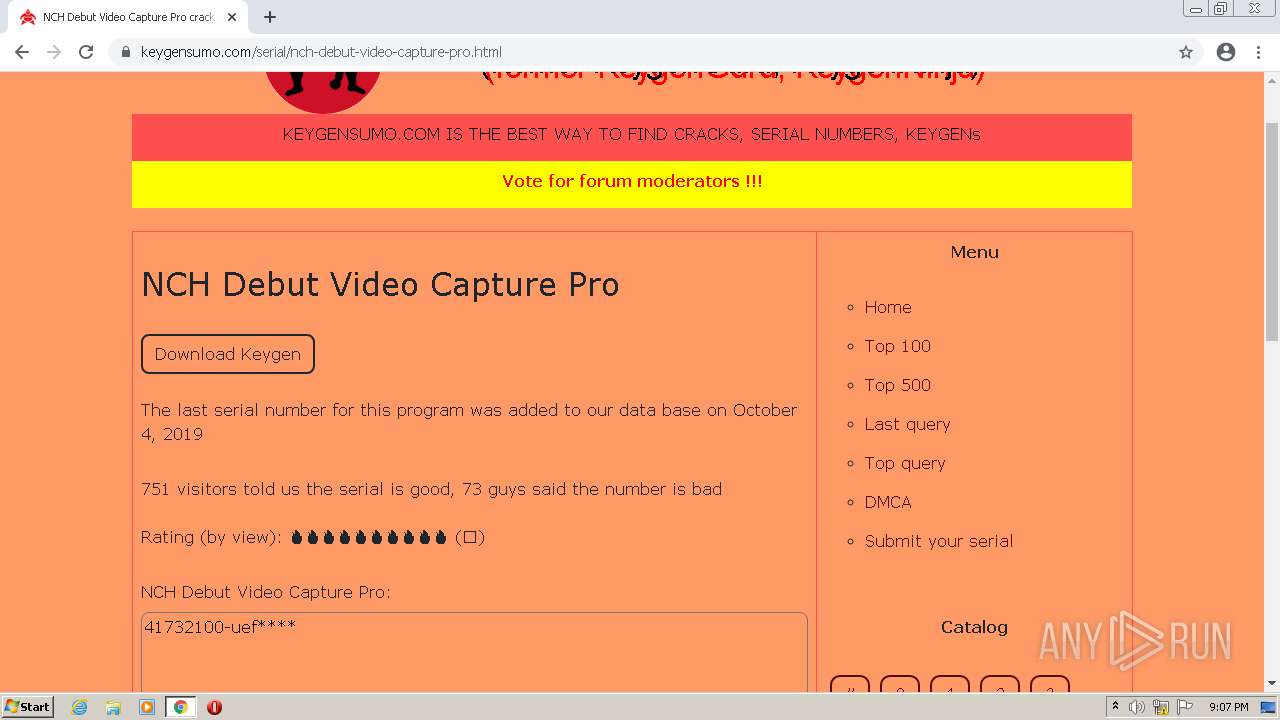
Task: Bookmark this page with the star icon
Action: [1186, 52]
